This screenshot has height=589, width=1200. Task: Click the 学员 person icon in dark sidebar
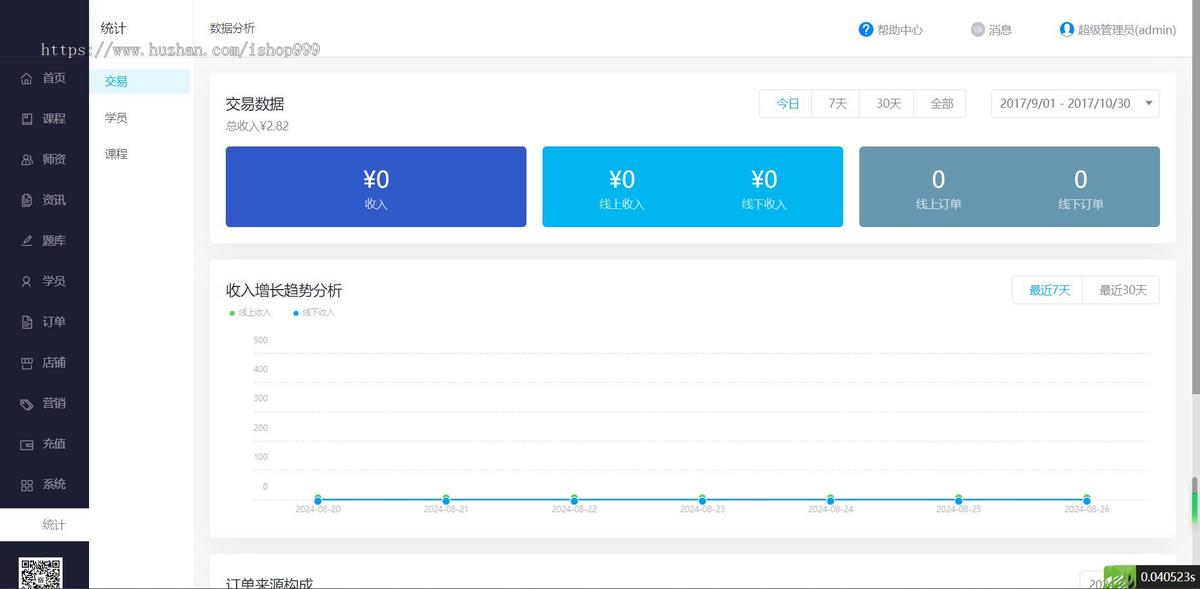tap(27, 282)
